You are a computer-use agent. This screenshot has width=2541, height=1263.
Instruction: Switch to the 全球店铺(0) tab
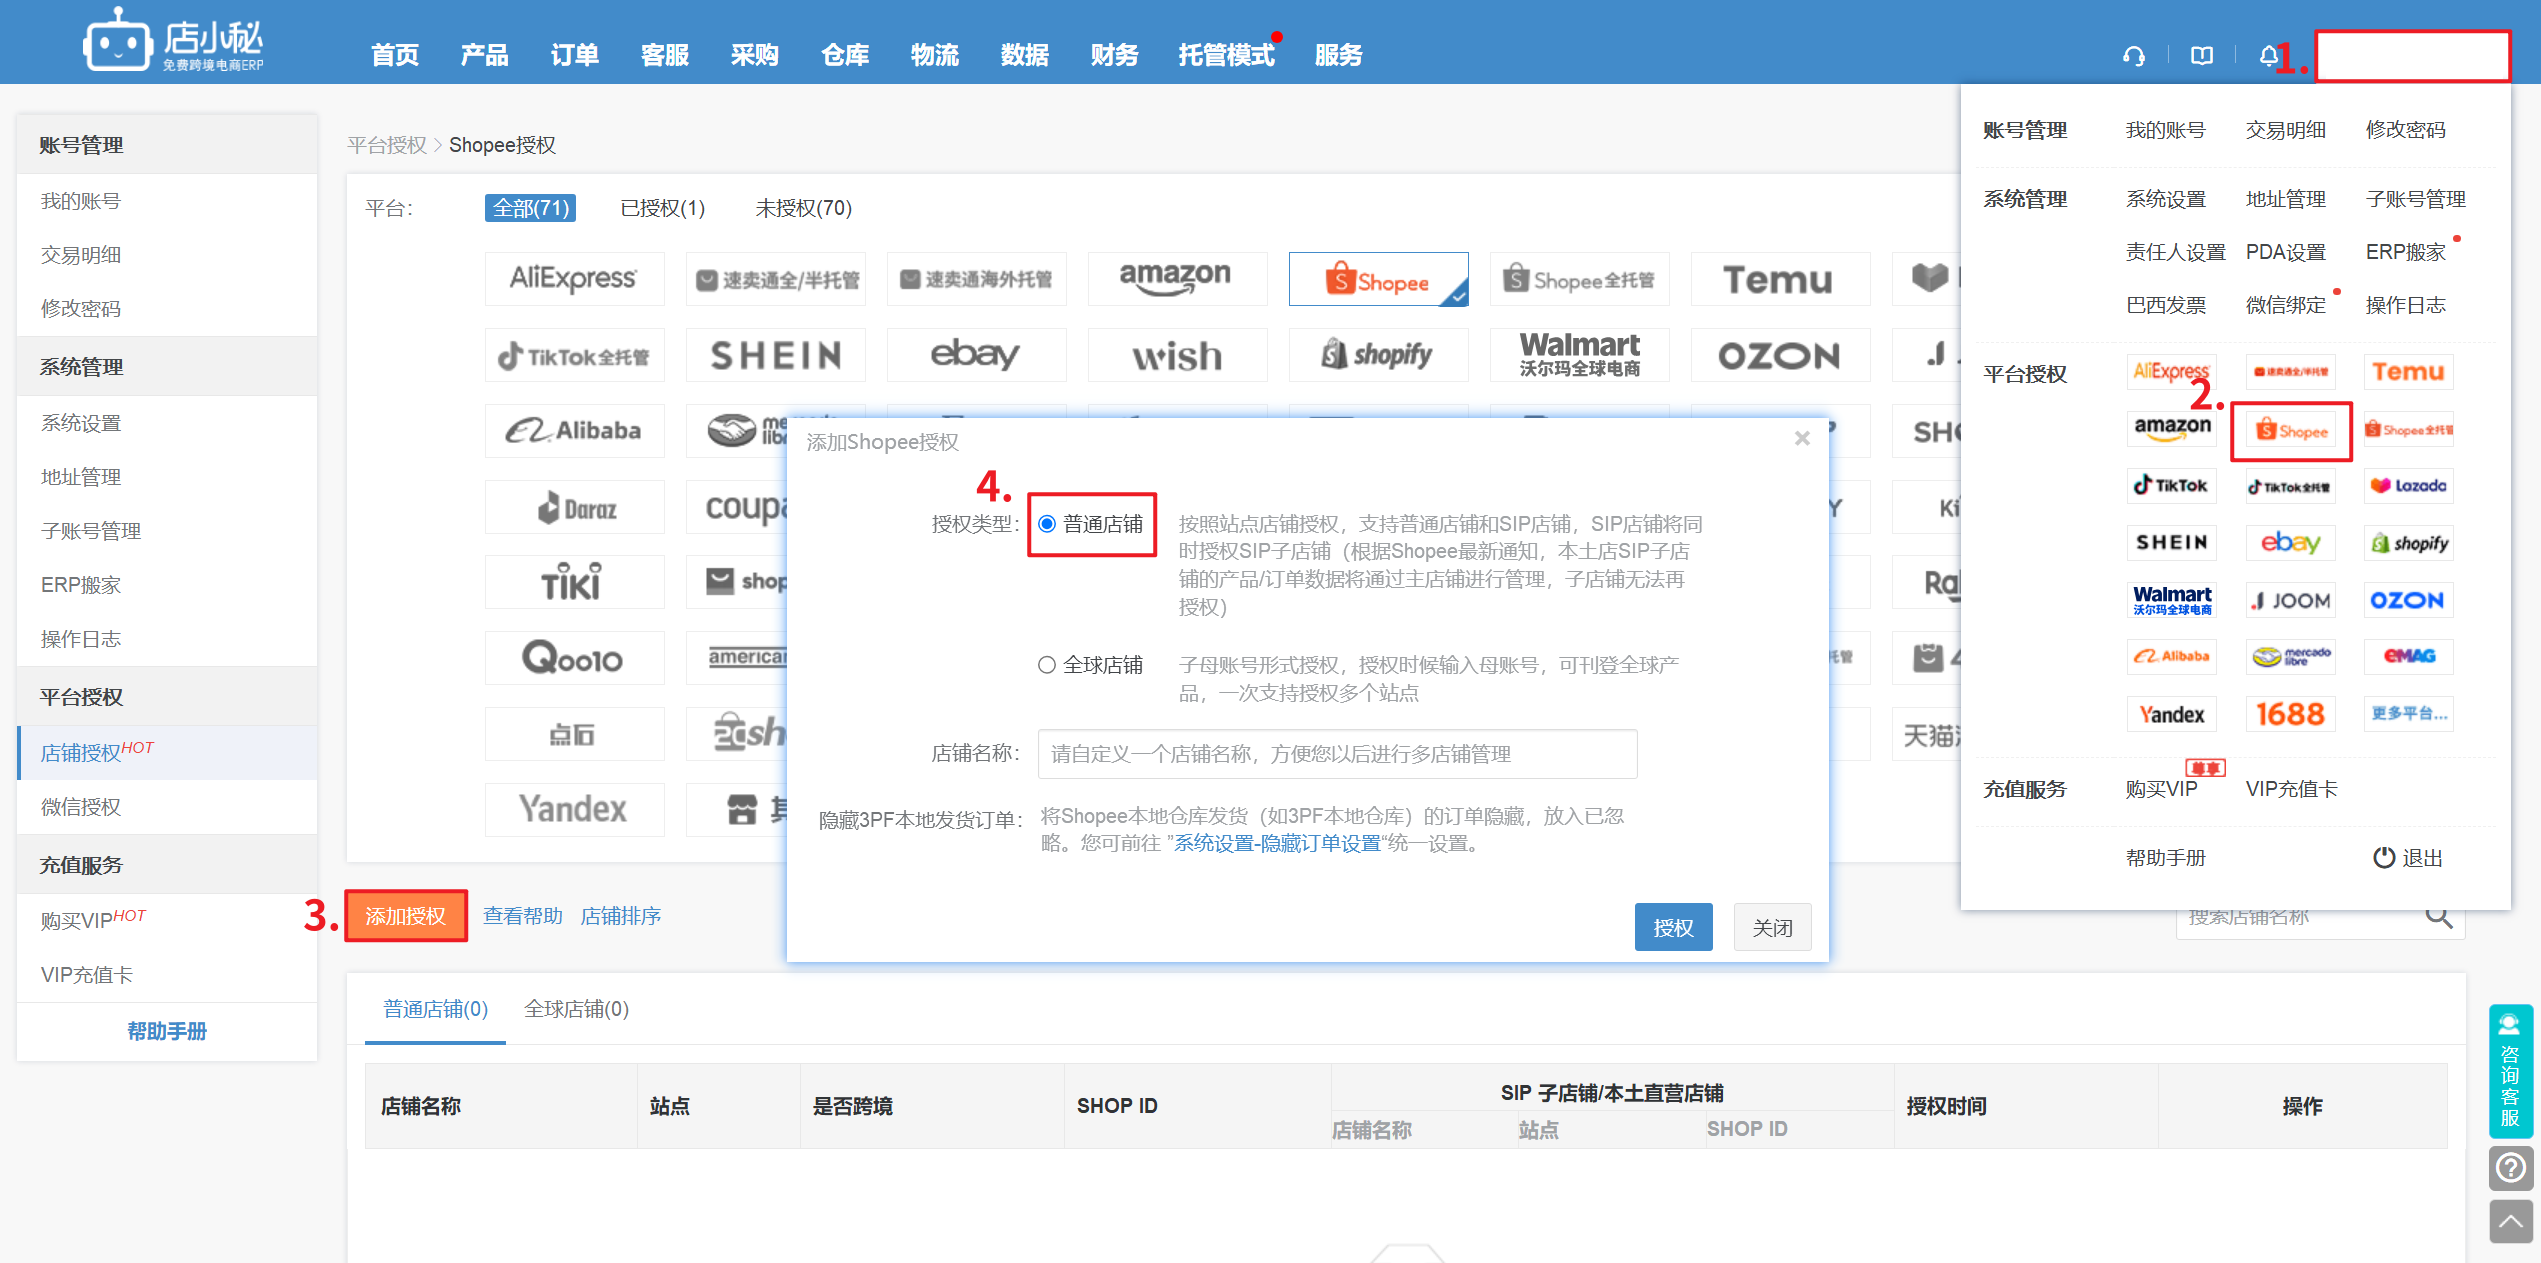pyautogui.click(x=576, y=1009)
